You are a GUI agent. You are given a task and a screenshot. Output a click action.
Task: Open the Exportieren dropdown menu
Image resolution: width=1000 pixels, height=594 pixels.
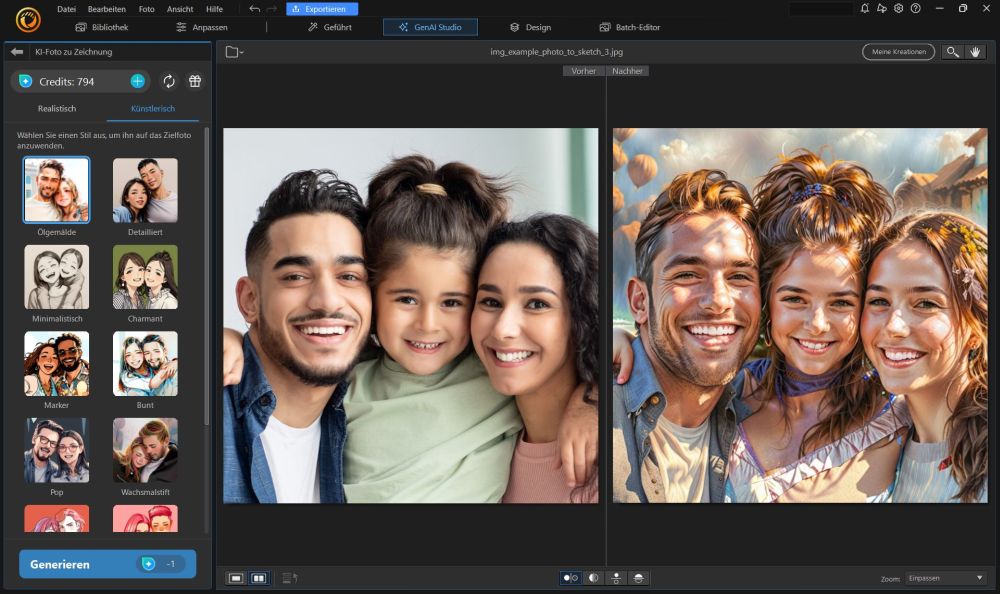323,8
